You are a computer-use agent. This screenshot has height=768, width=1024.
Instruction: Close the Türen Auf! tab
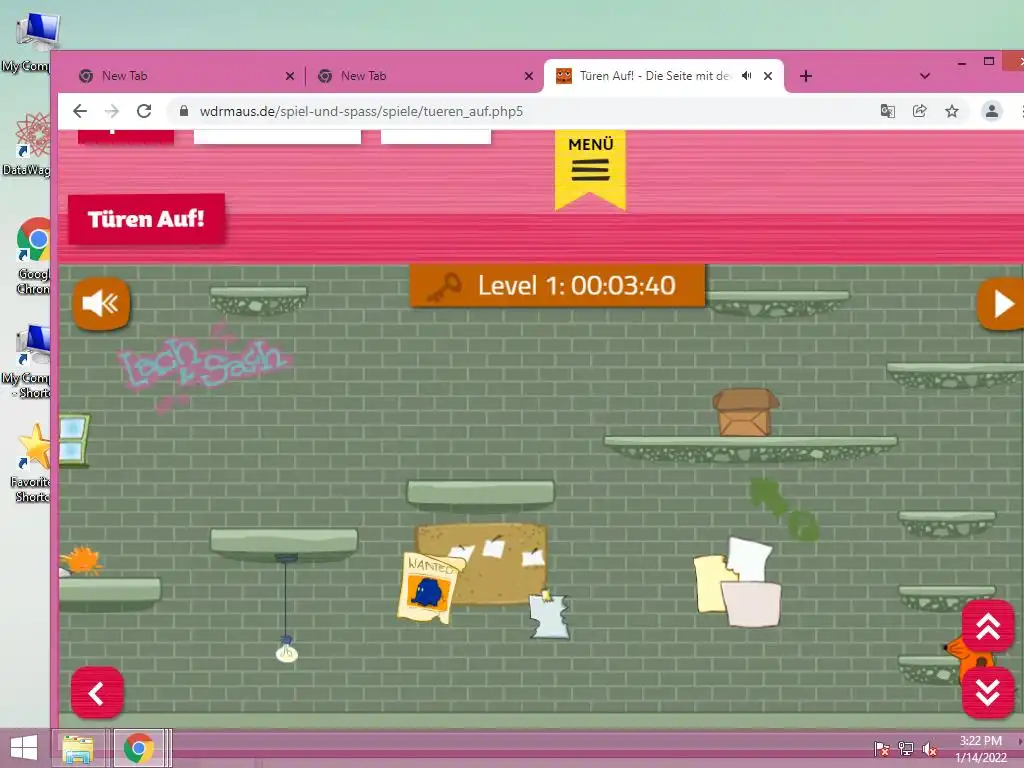(x=768, y=76)
